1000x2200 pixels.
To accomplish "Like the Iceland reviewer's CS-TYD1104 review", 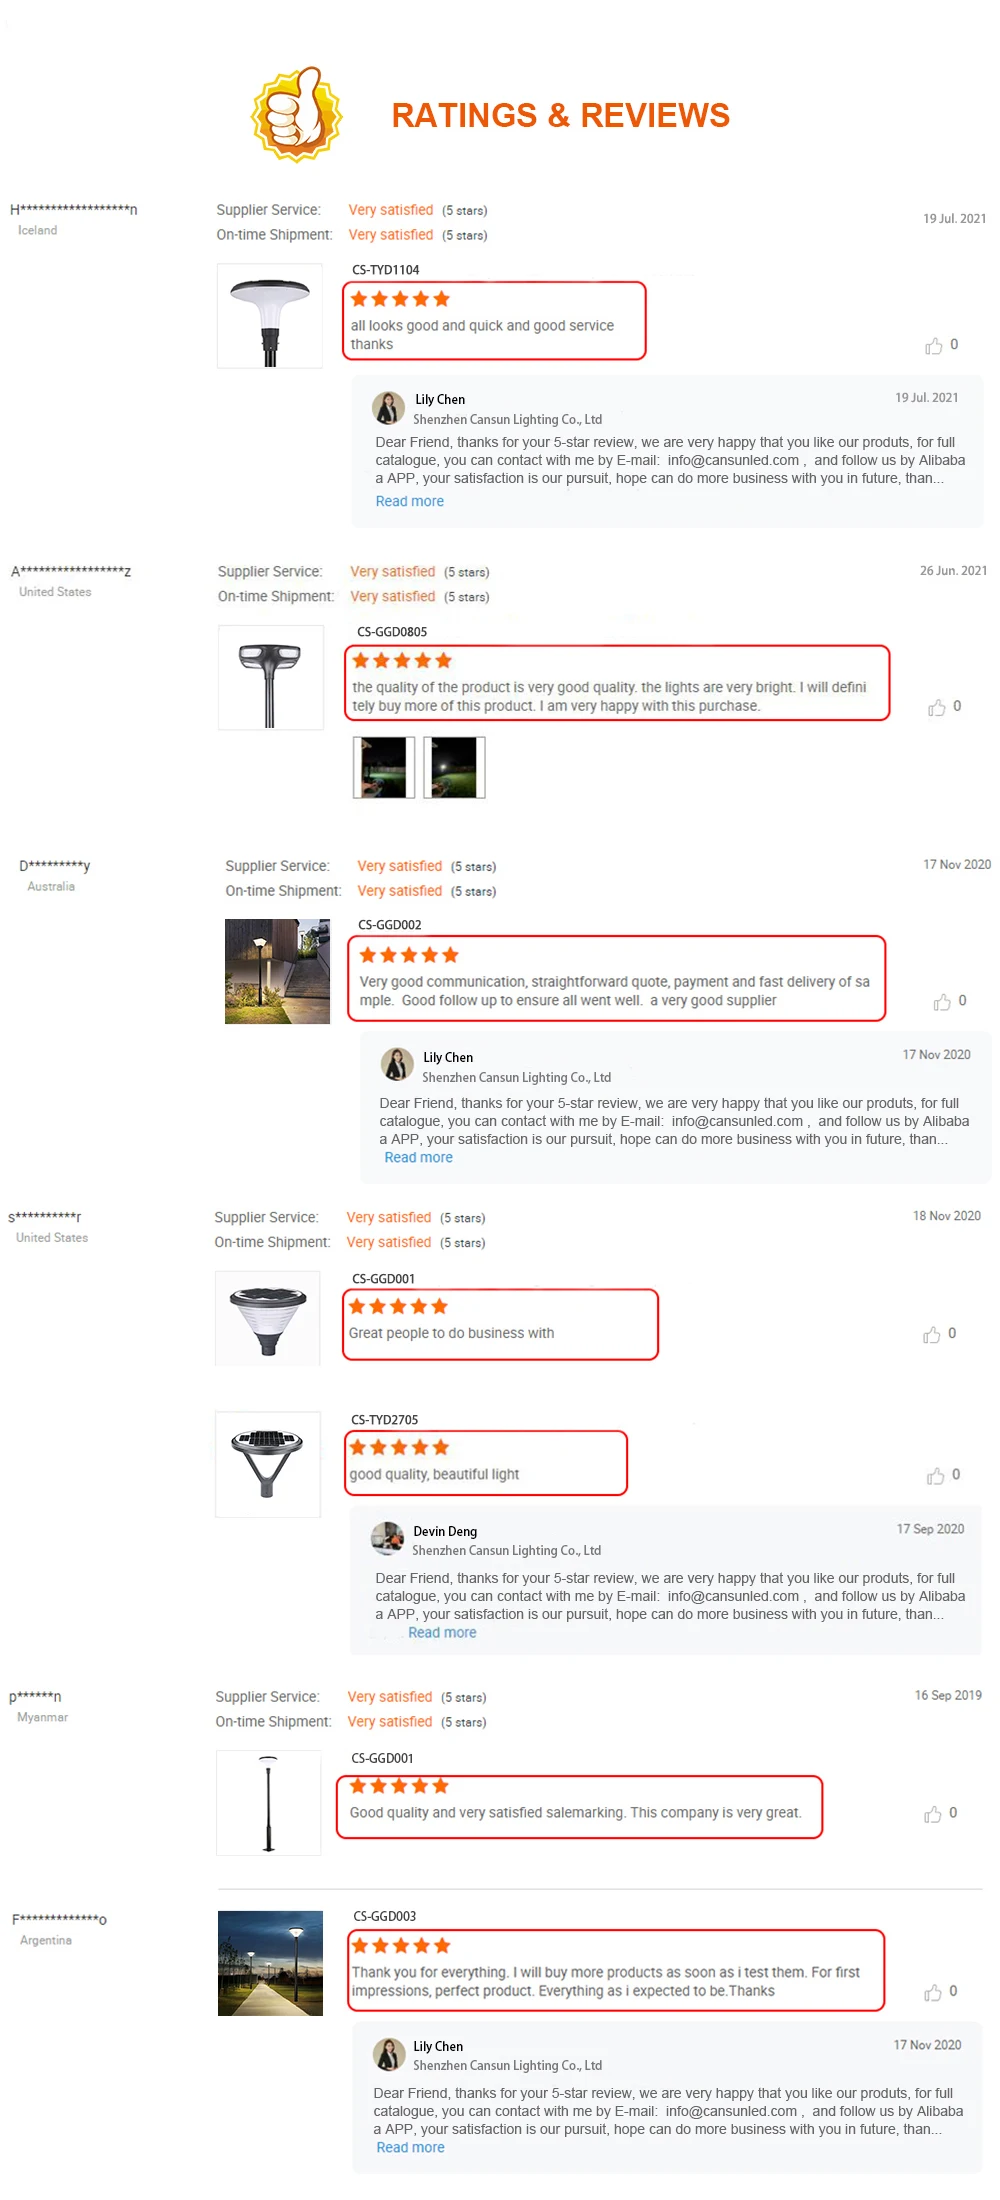I will (933, 345).
